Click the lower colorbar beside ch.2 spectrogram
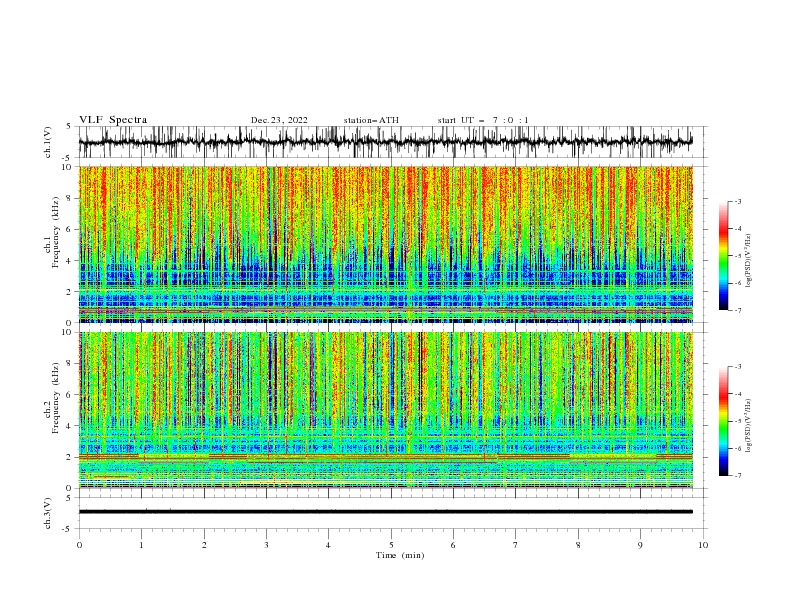Image resolution: width=792 pixels, height=612 pixels. click(x=723, y=421)
